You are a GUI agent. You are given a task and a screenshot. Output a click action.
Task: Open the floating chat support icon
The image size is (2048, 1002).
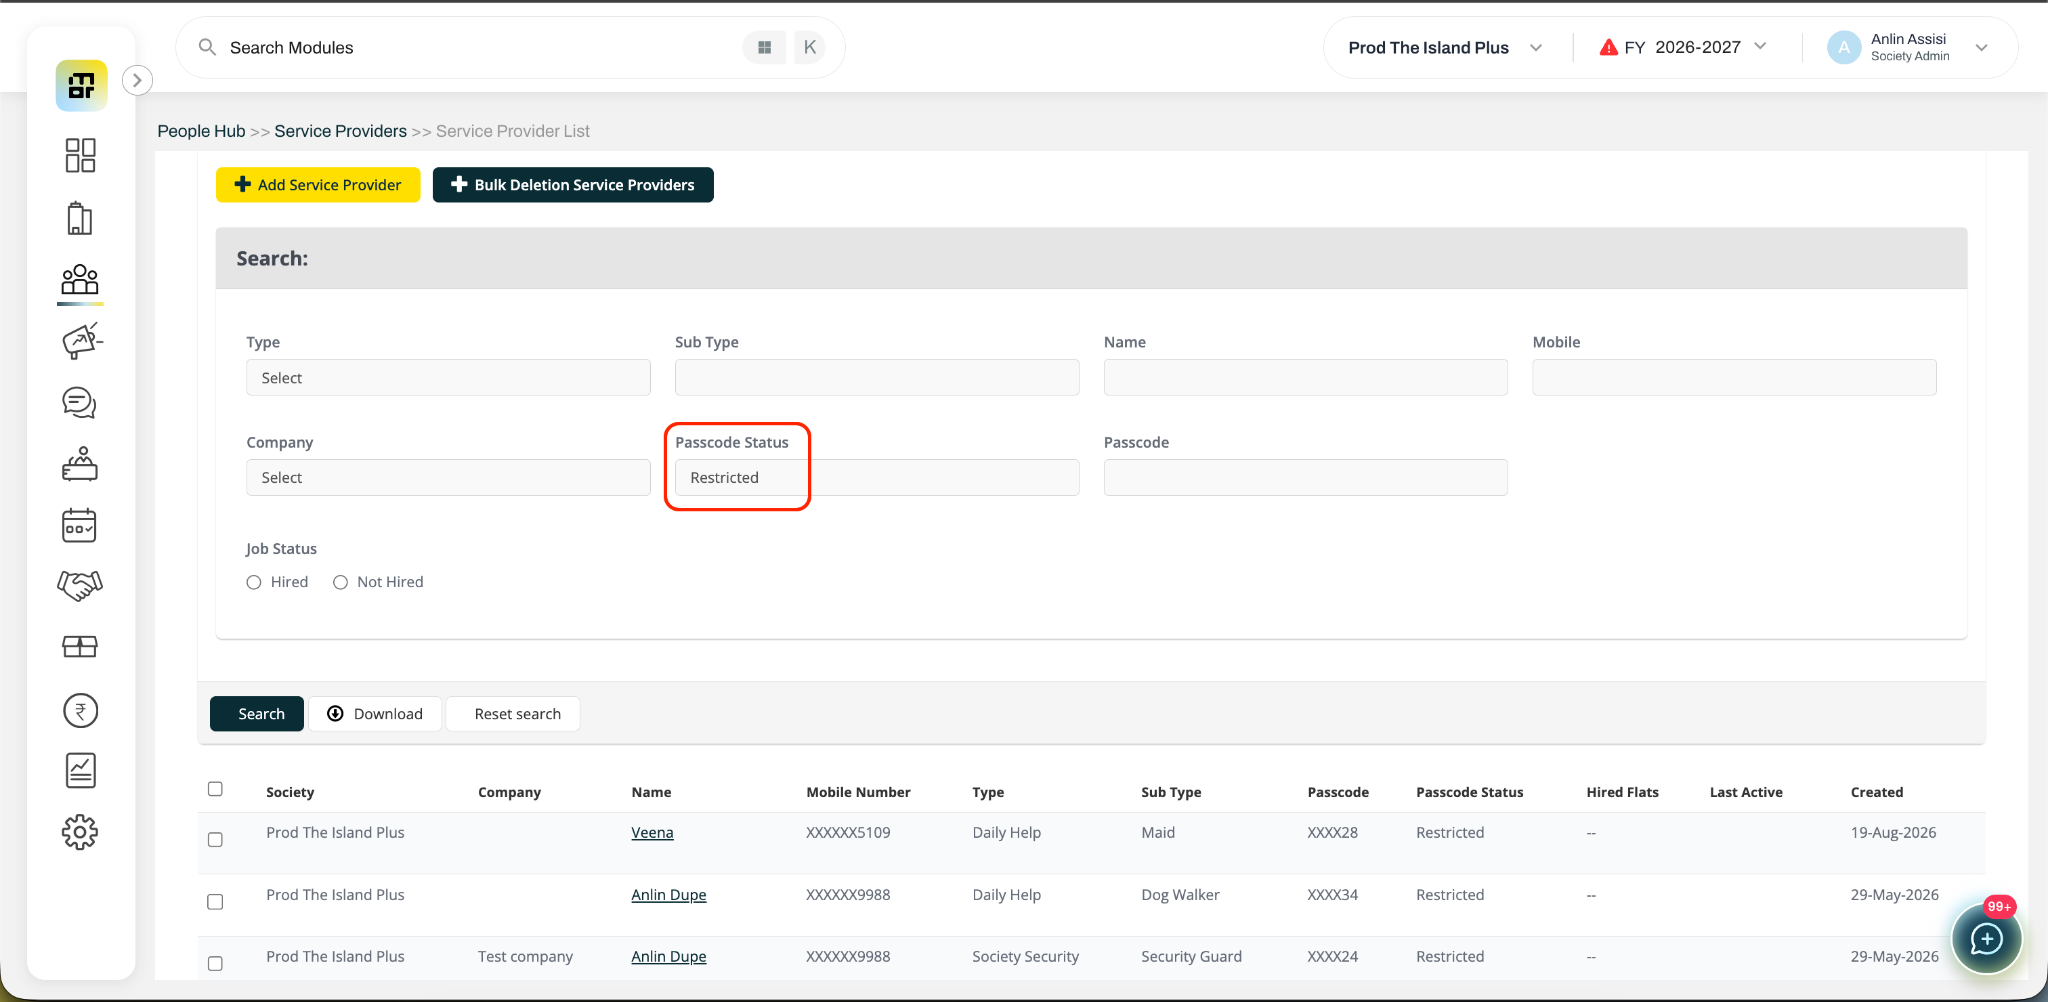1986,939
